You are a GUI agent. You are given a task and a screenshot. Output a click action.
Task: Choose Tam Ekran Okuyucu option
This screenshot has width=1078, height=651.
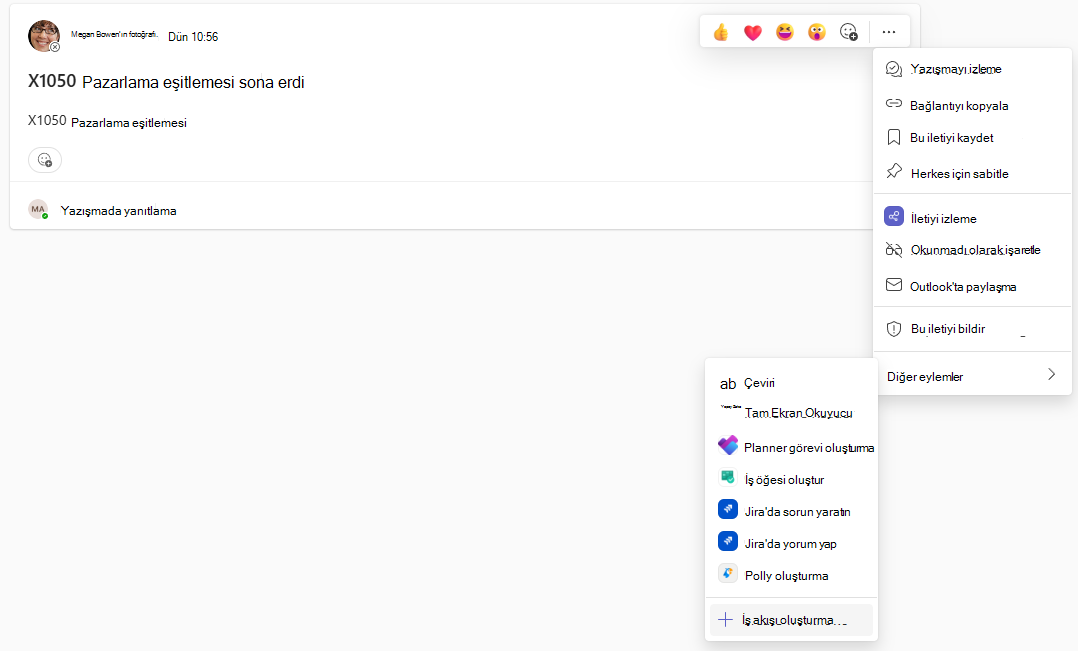pyautogui.click(x=791, y=412)
